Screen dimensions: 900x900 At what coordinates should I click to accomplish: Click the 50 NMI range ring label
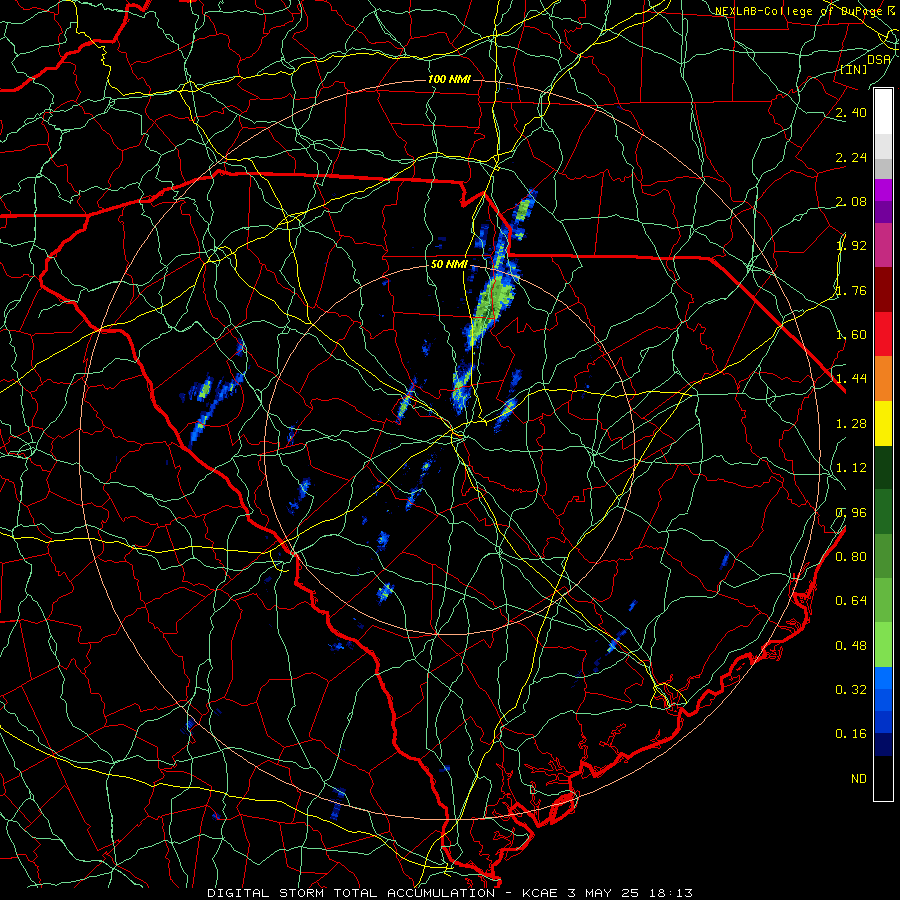[x=449, y=265]
